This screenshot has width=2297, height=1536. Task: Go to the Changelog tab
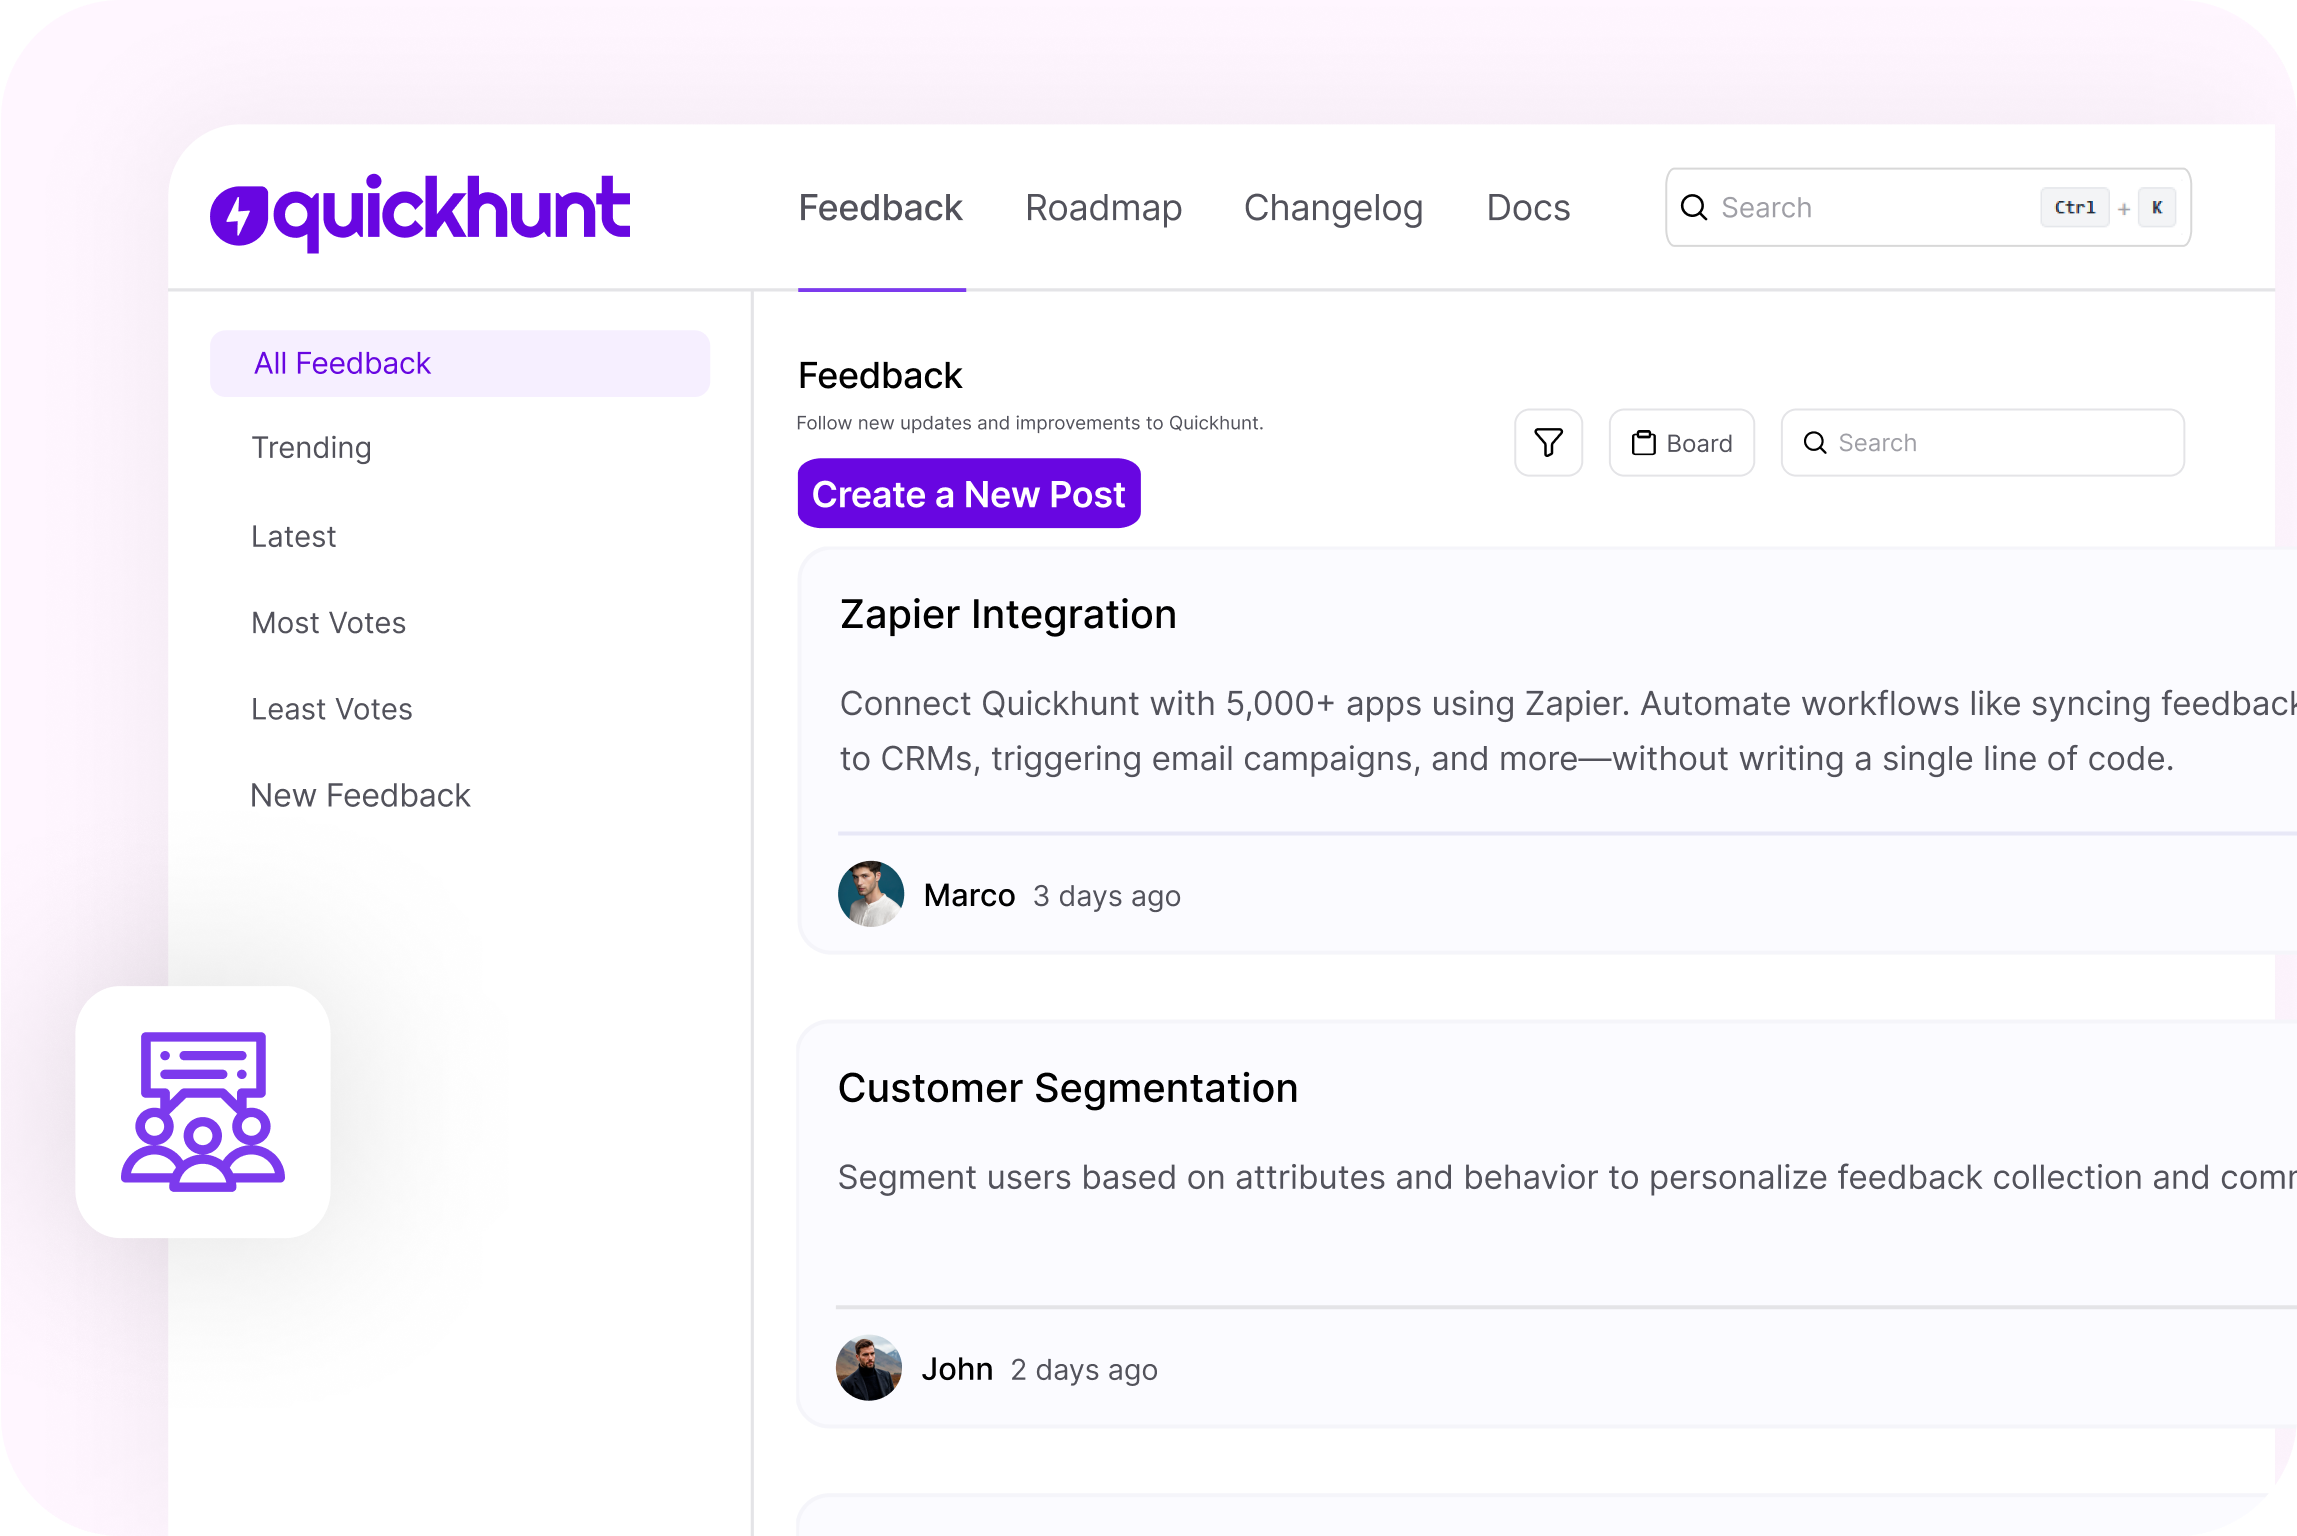(x=1333, y=208)
